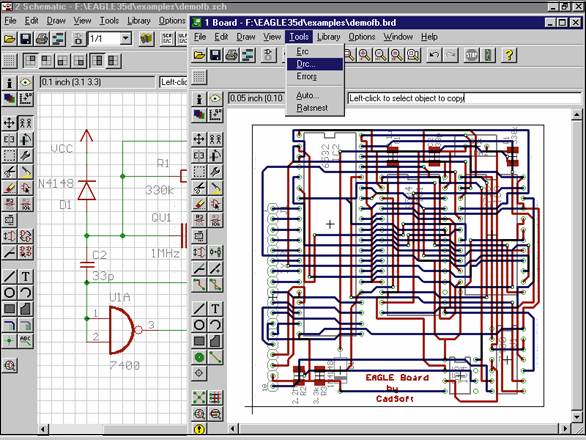Click the Stop button in Board toolbar

point(471,55)
